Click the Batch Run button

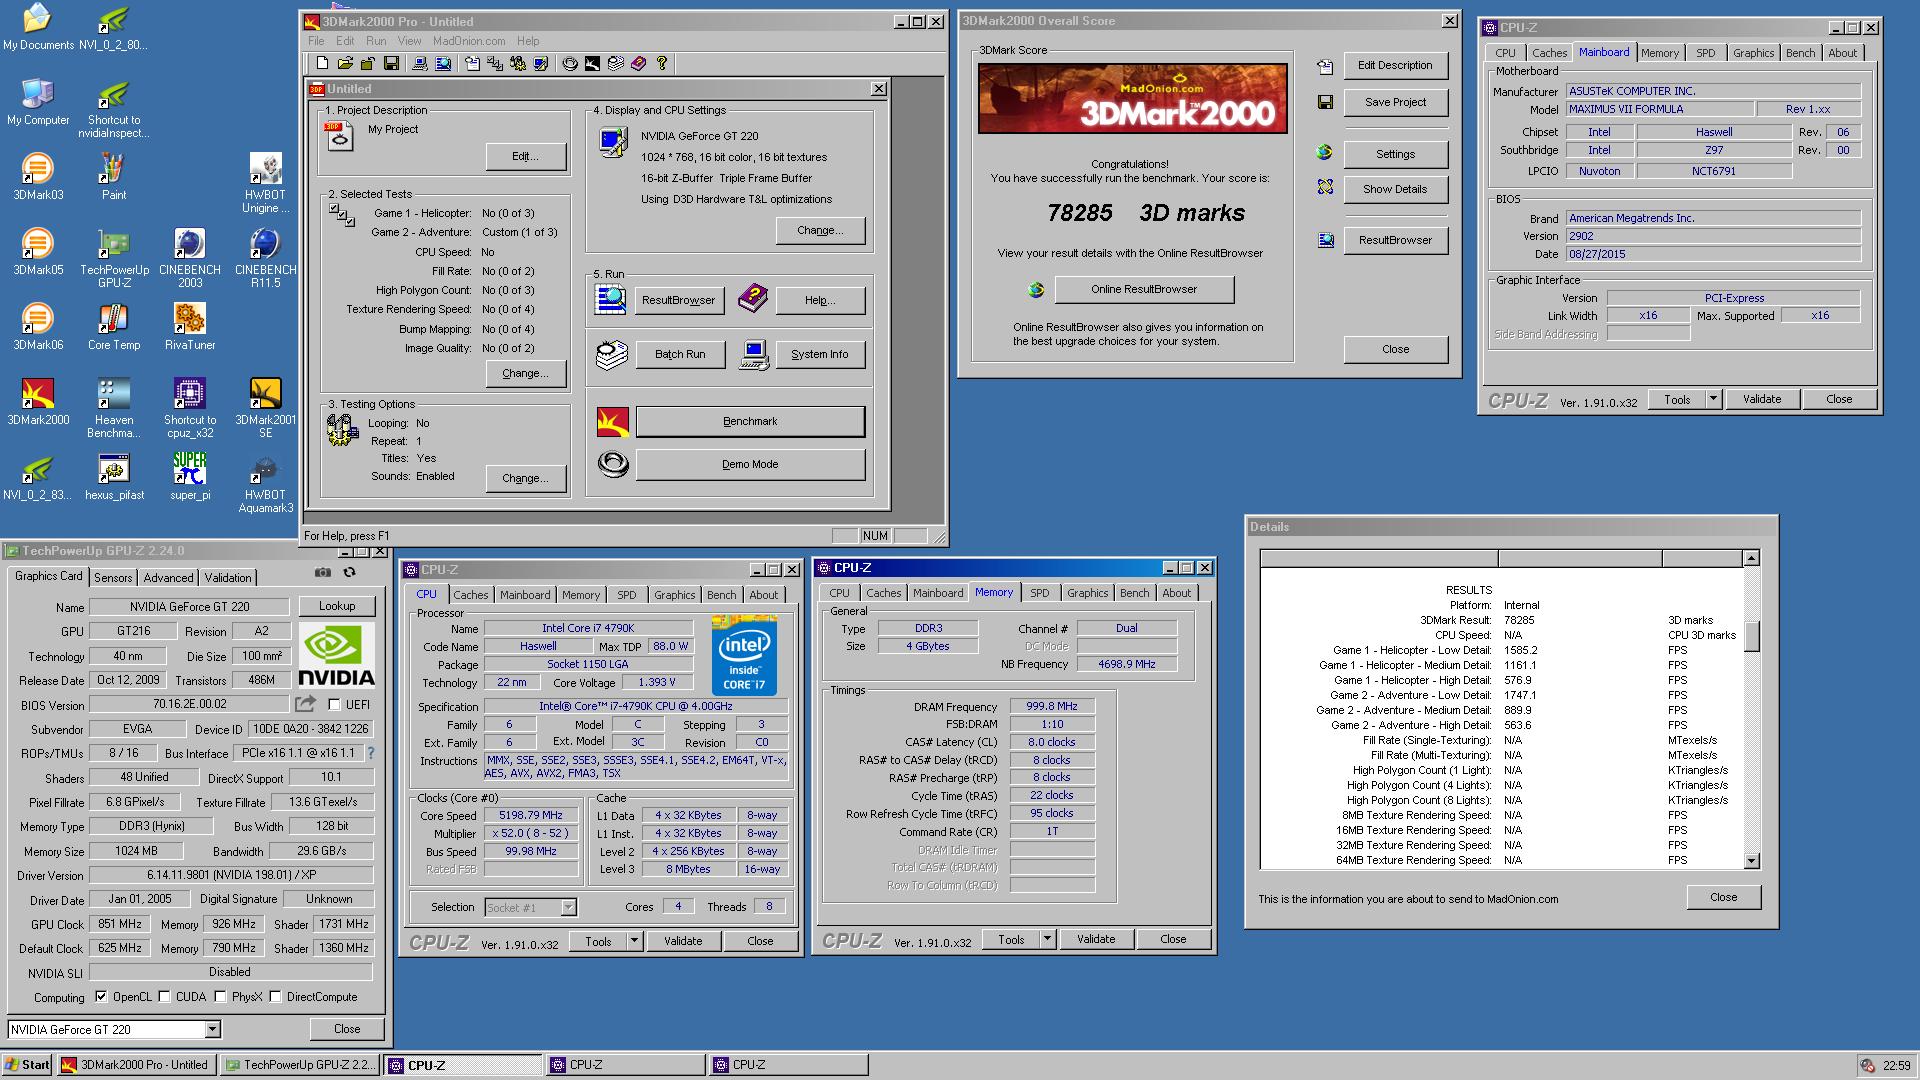[680, 354]
